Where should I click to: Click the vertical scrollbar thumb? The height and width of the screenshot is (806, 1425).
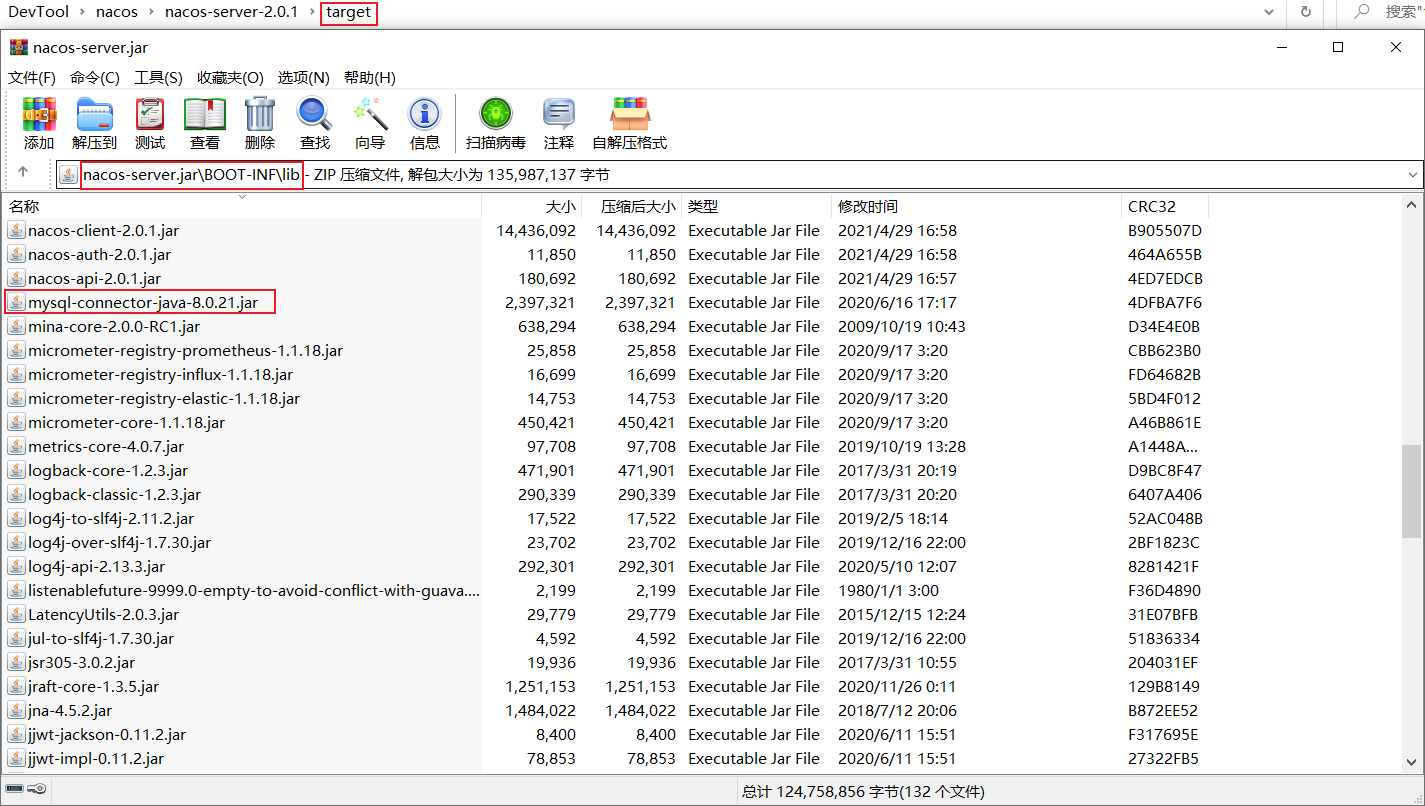[x=1413, y=492]
